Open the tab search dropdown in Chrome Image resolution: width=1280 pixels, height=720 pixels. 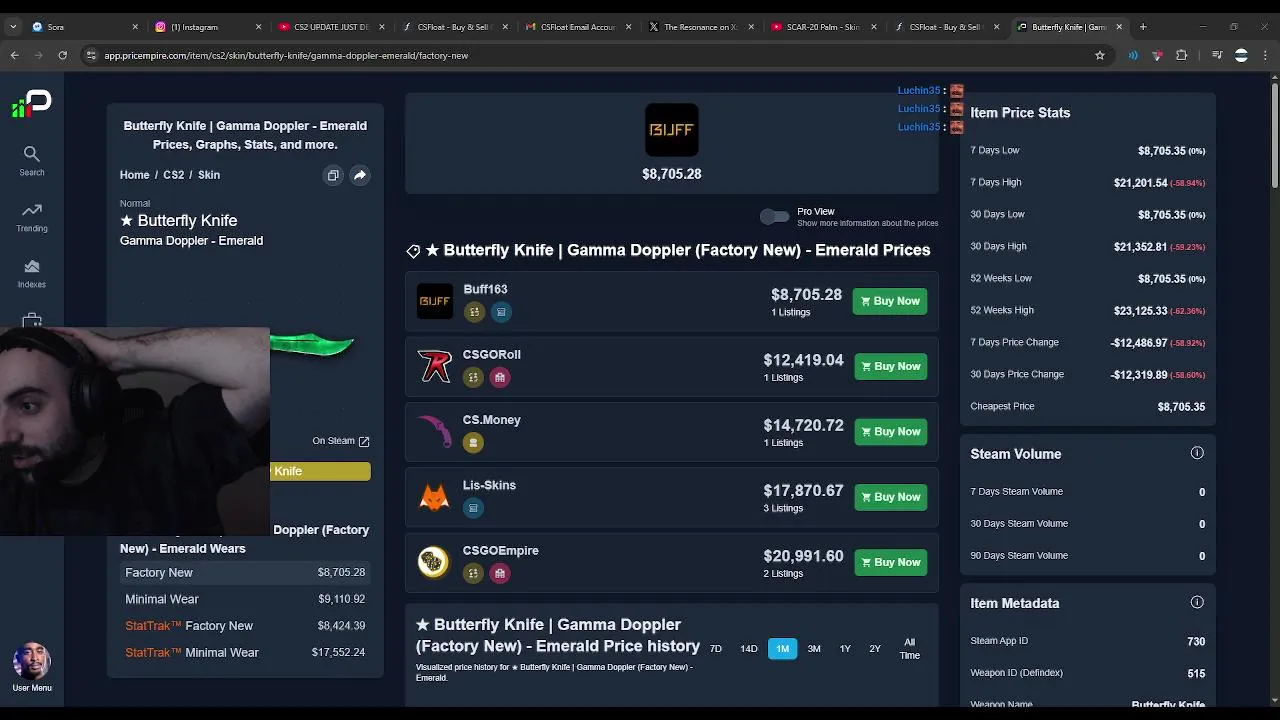click(13, 27)
